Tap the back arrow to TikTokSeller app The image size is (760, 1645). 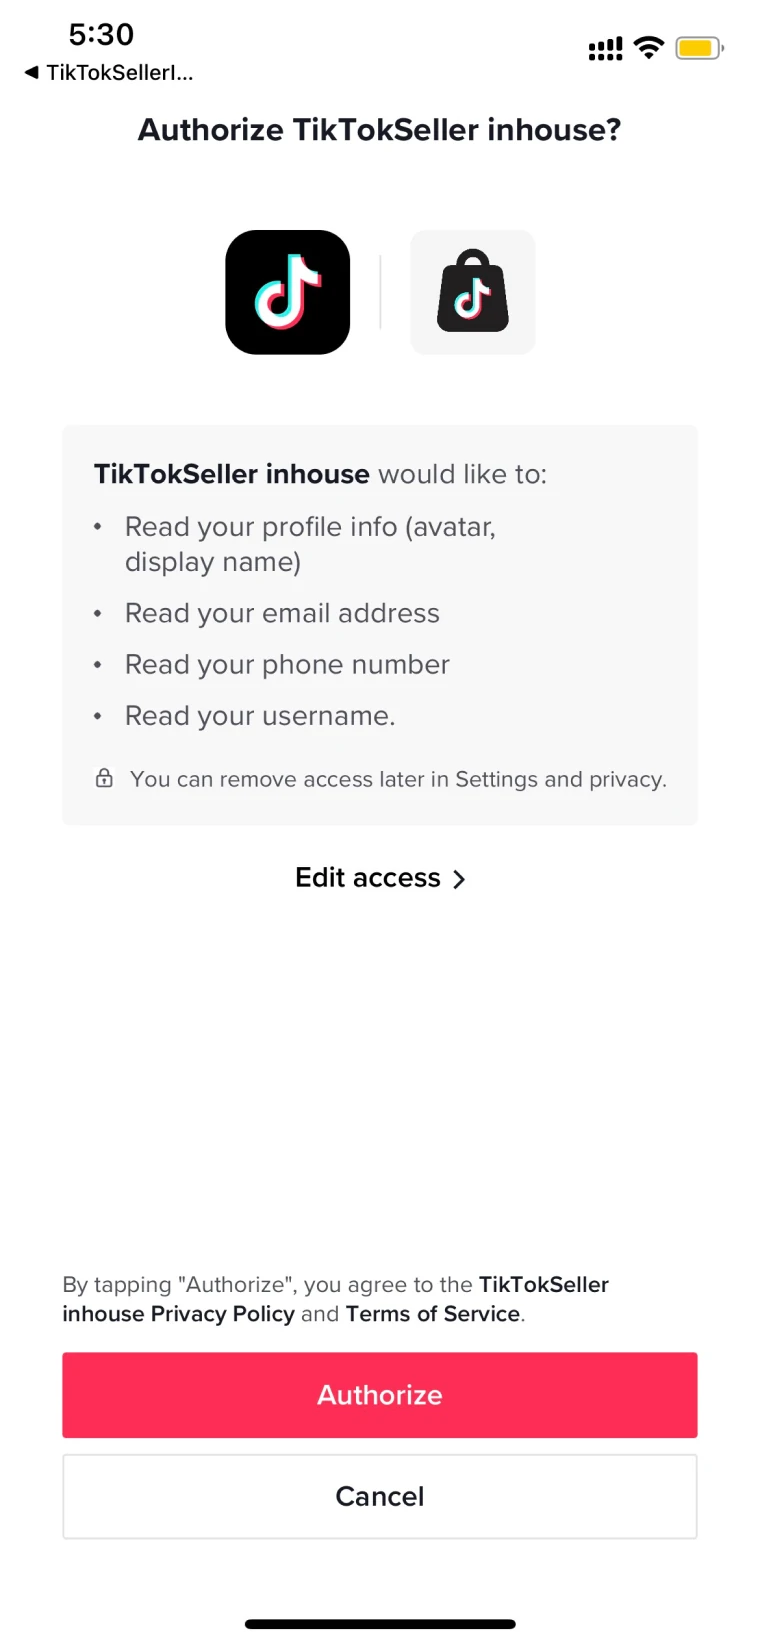click(x=32, y=72)
